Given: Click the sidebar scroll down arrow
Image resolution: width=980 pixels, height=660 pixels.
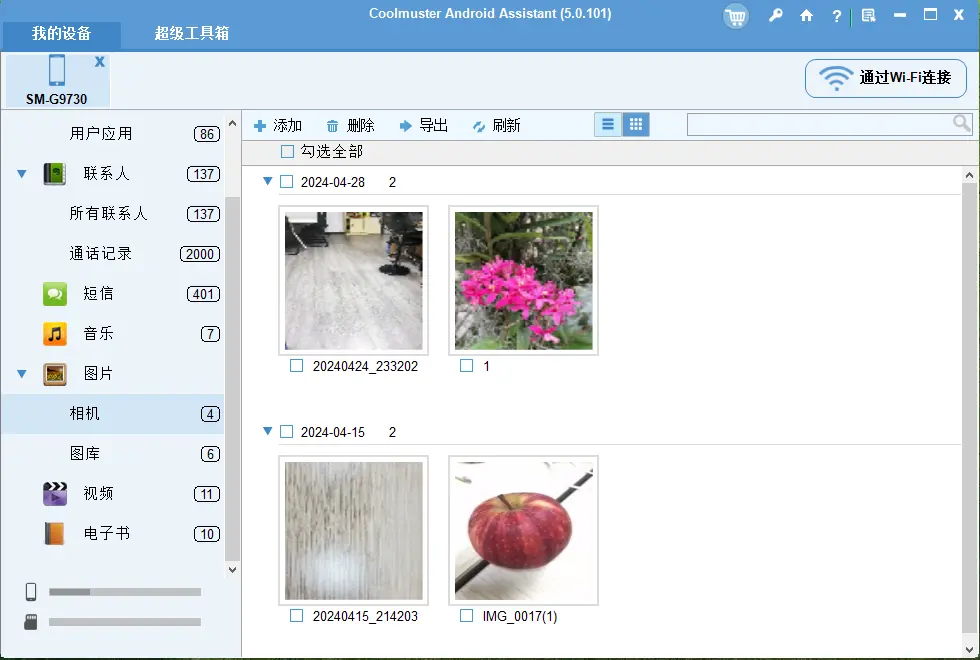Looking at the screenshot, I should click(232, 569).
